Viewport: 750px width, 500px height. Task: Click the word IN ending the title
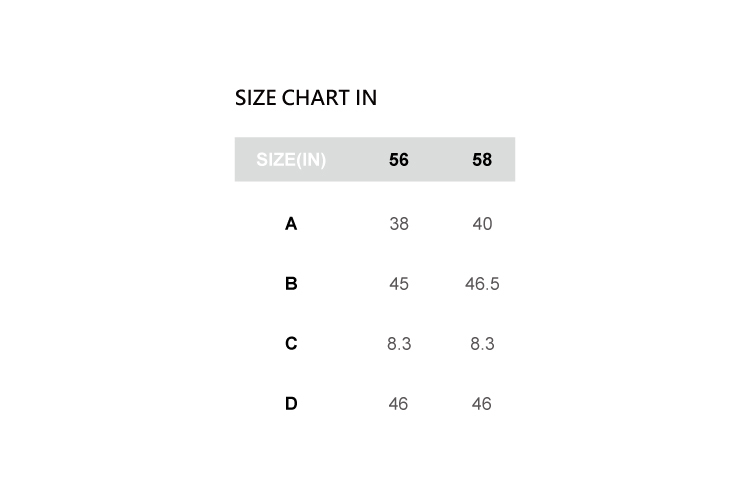[366, 98]
